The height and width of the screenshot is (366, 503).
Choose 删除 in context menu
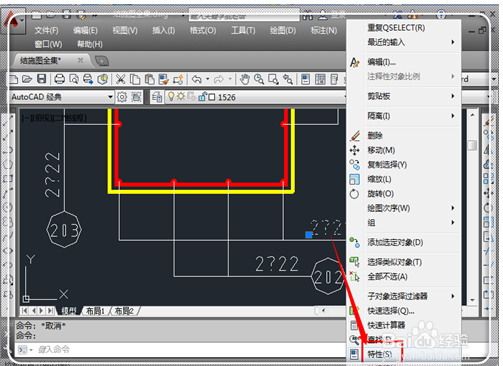point(375,136)
